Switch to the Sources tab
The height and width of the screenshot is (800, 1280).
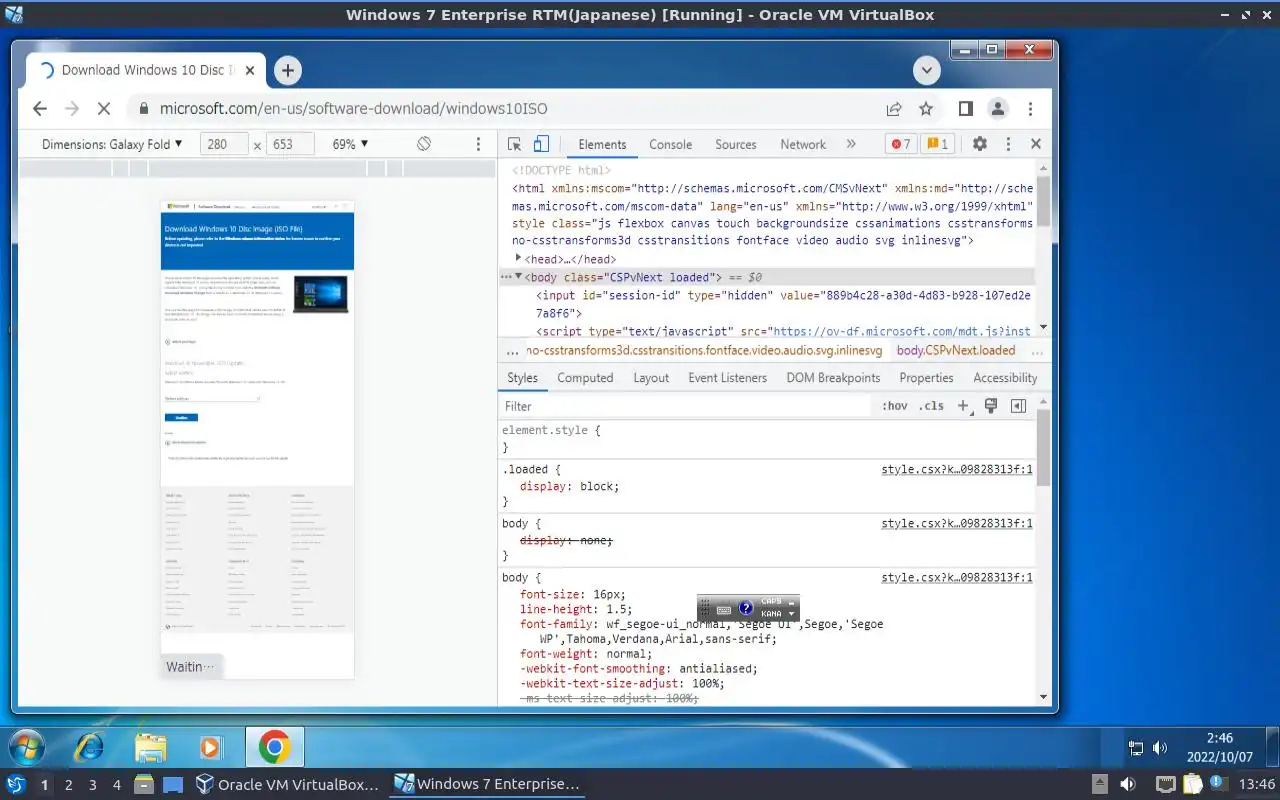pyautogui.click(x=736, y=144)
